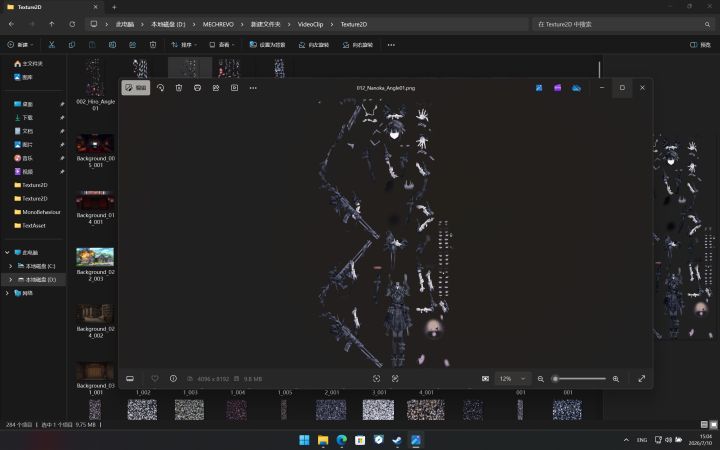Open File Explorer from taskbar
720x450 pixels.
click(x=323, y=440)
